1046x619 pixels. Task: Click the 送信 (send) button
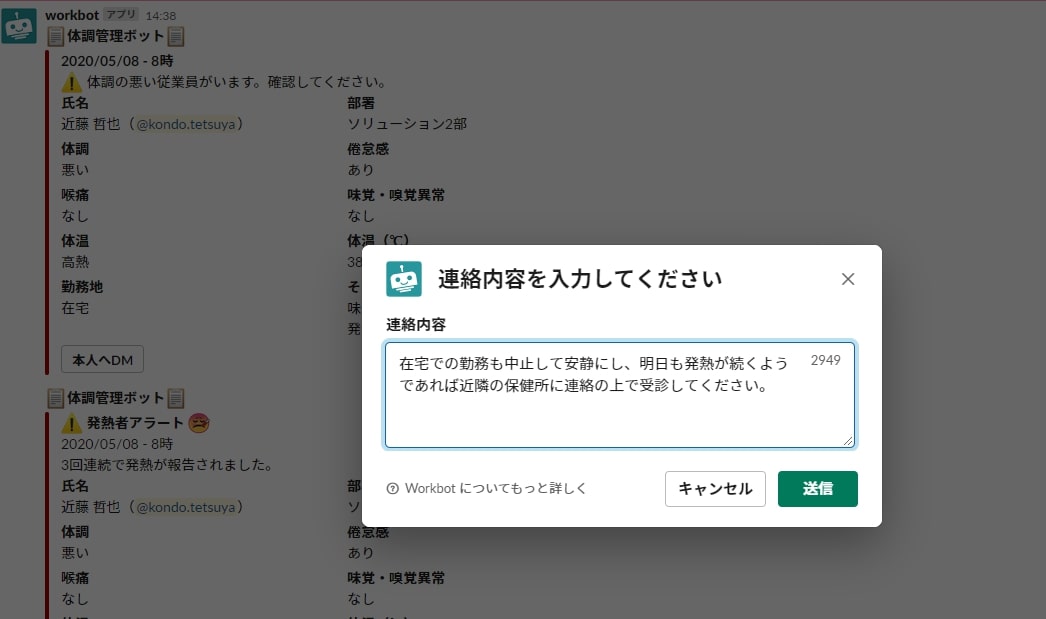point(817,489)
